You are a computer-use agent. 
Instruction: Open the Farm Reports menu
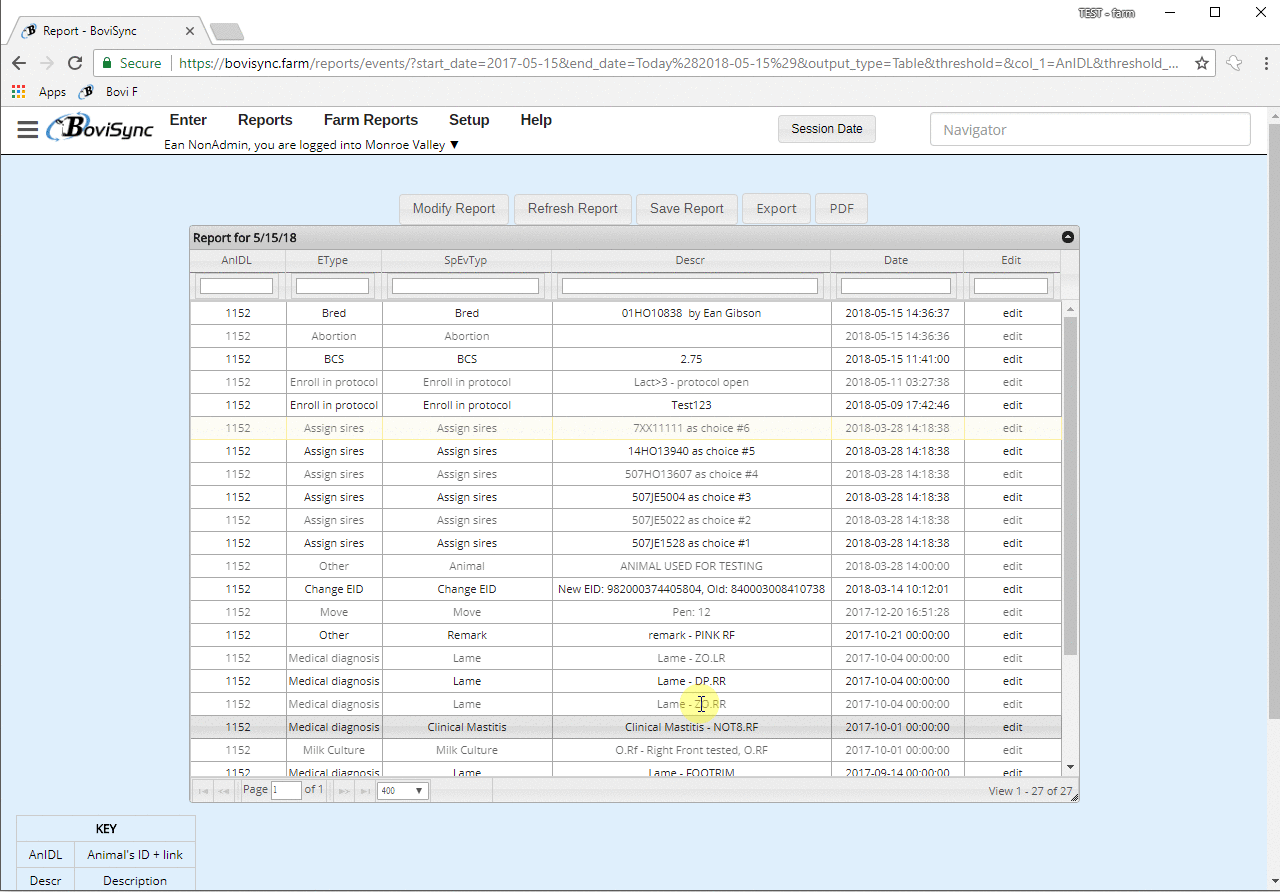coord(371,120)
